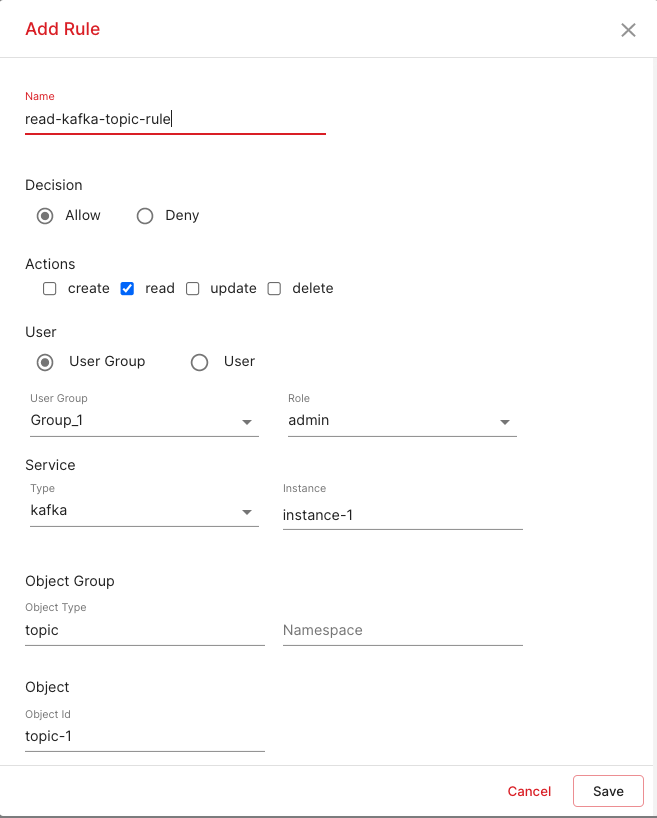This screenshot has height=818, width=657.
Task: Uncheck the read action checkbox
Action: click(x=127, y=289)
